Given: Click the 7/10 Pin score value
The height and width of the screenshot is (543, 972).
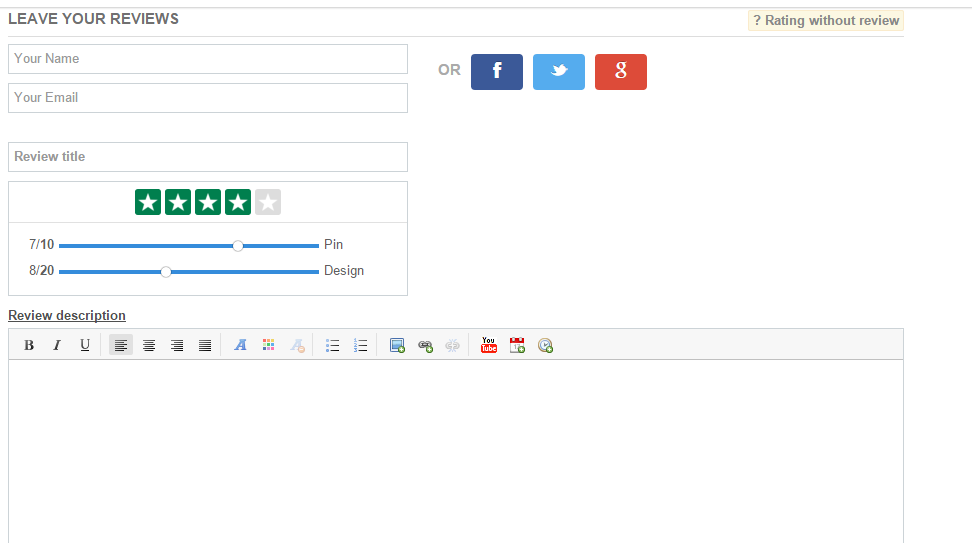Looking at the screenshot, I should [42, 245].
